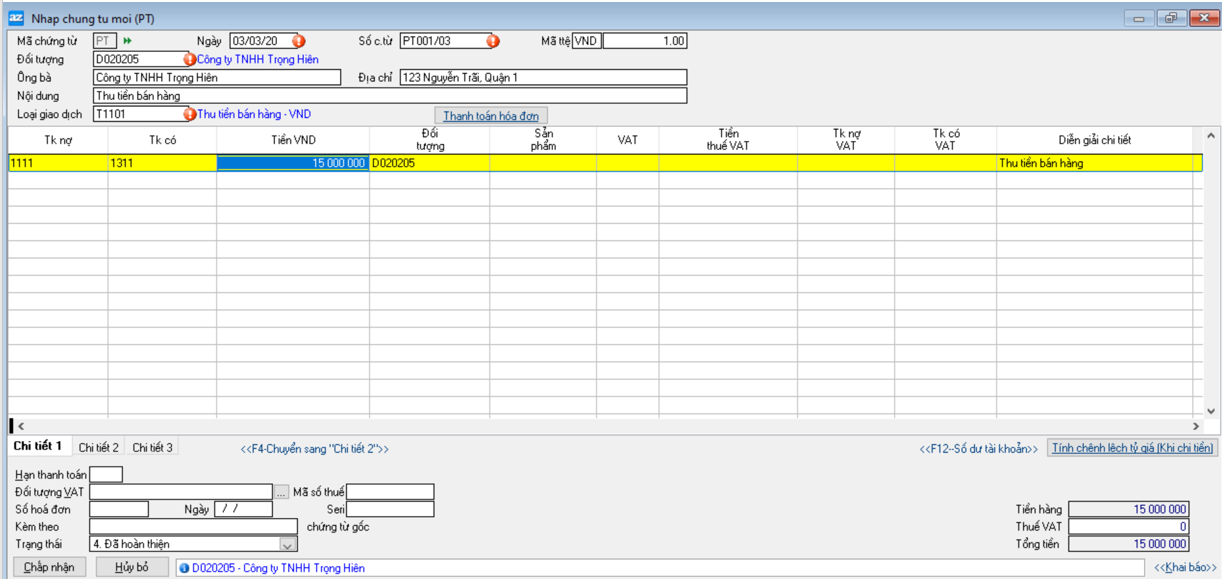Click the orange alert icon beside Số c.từ field

492,41
